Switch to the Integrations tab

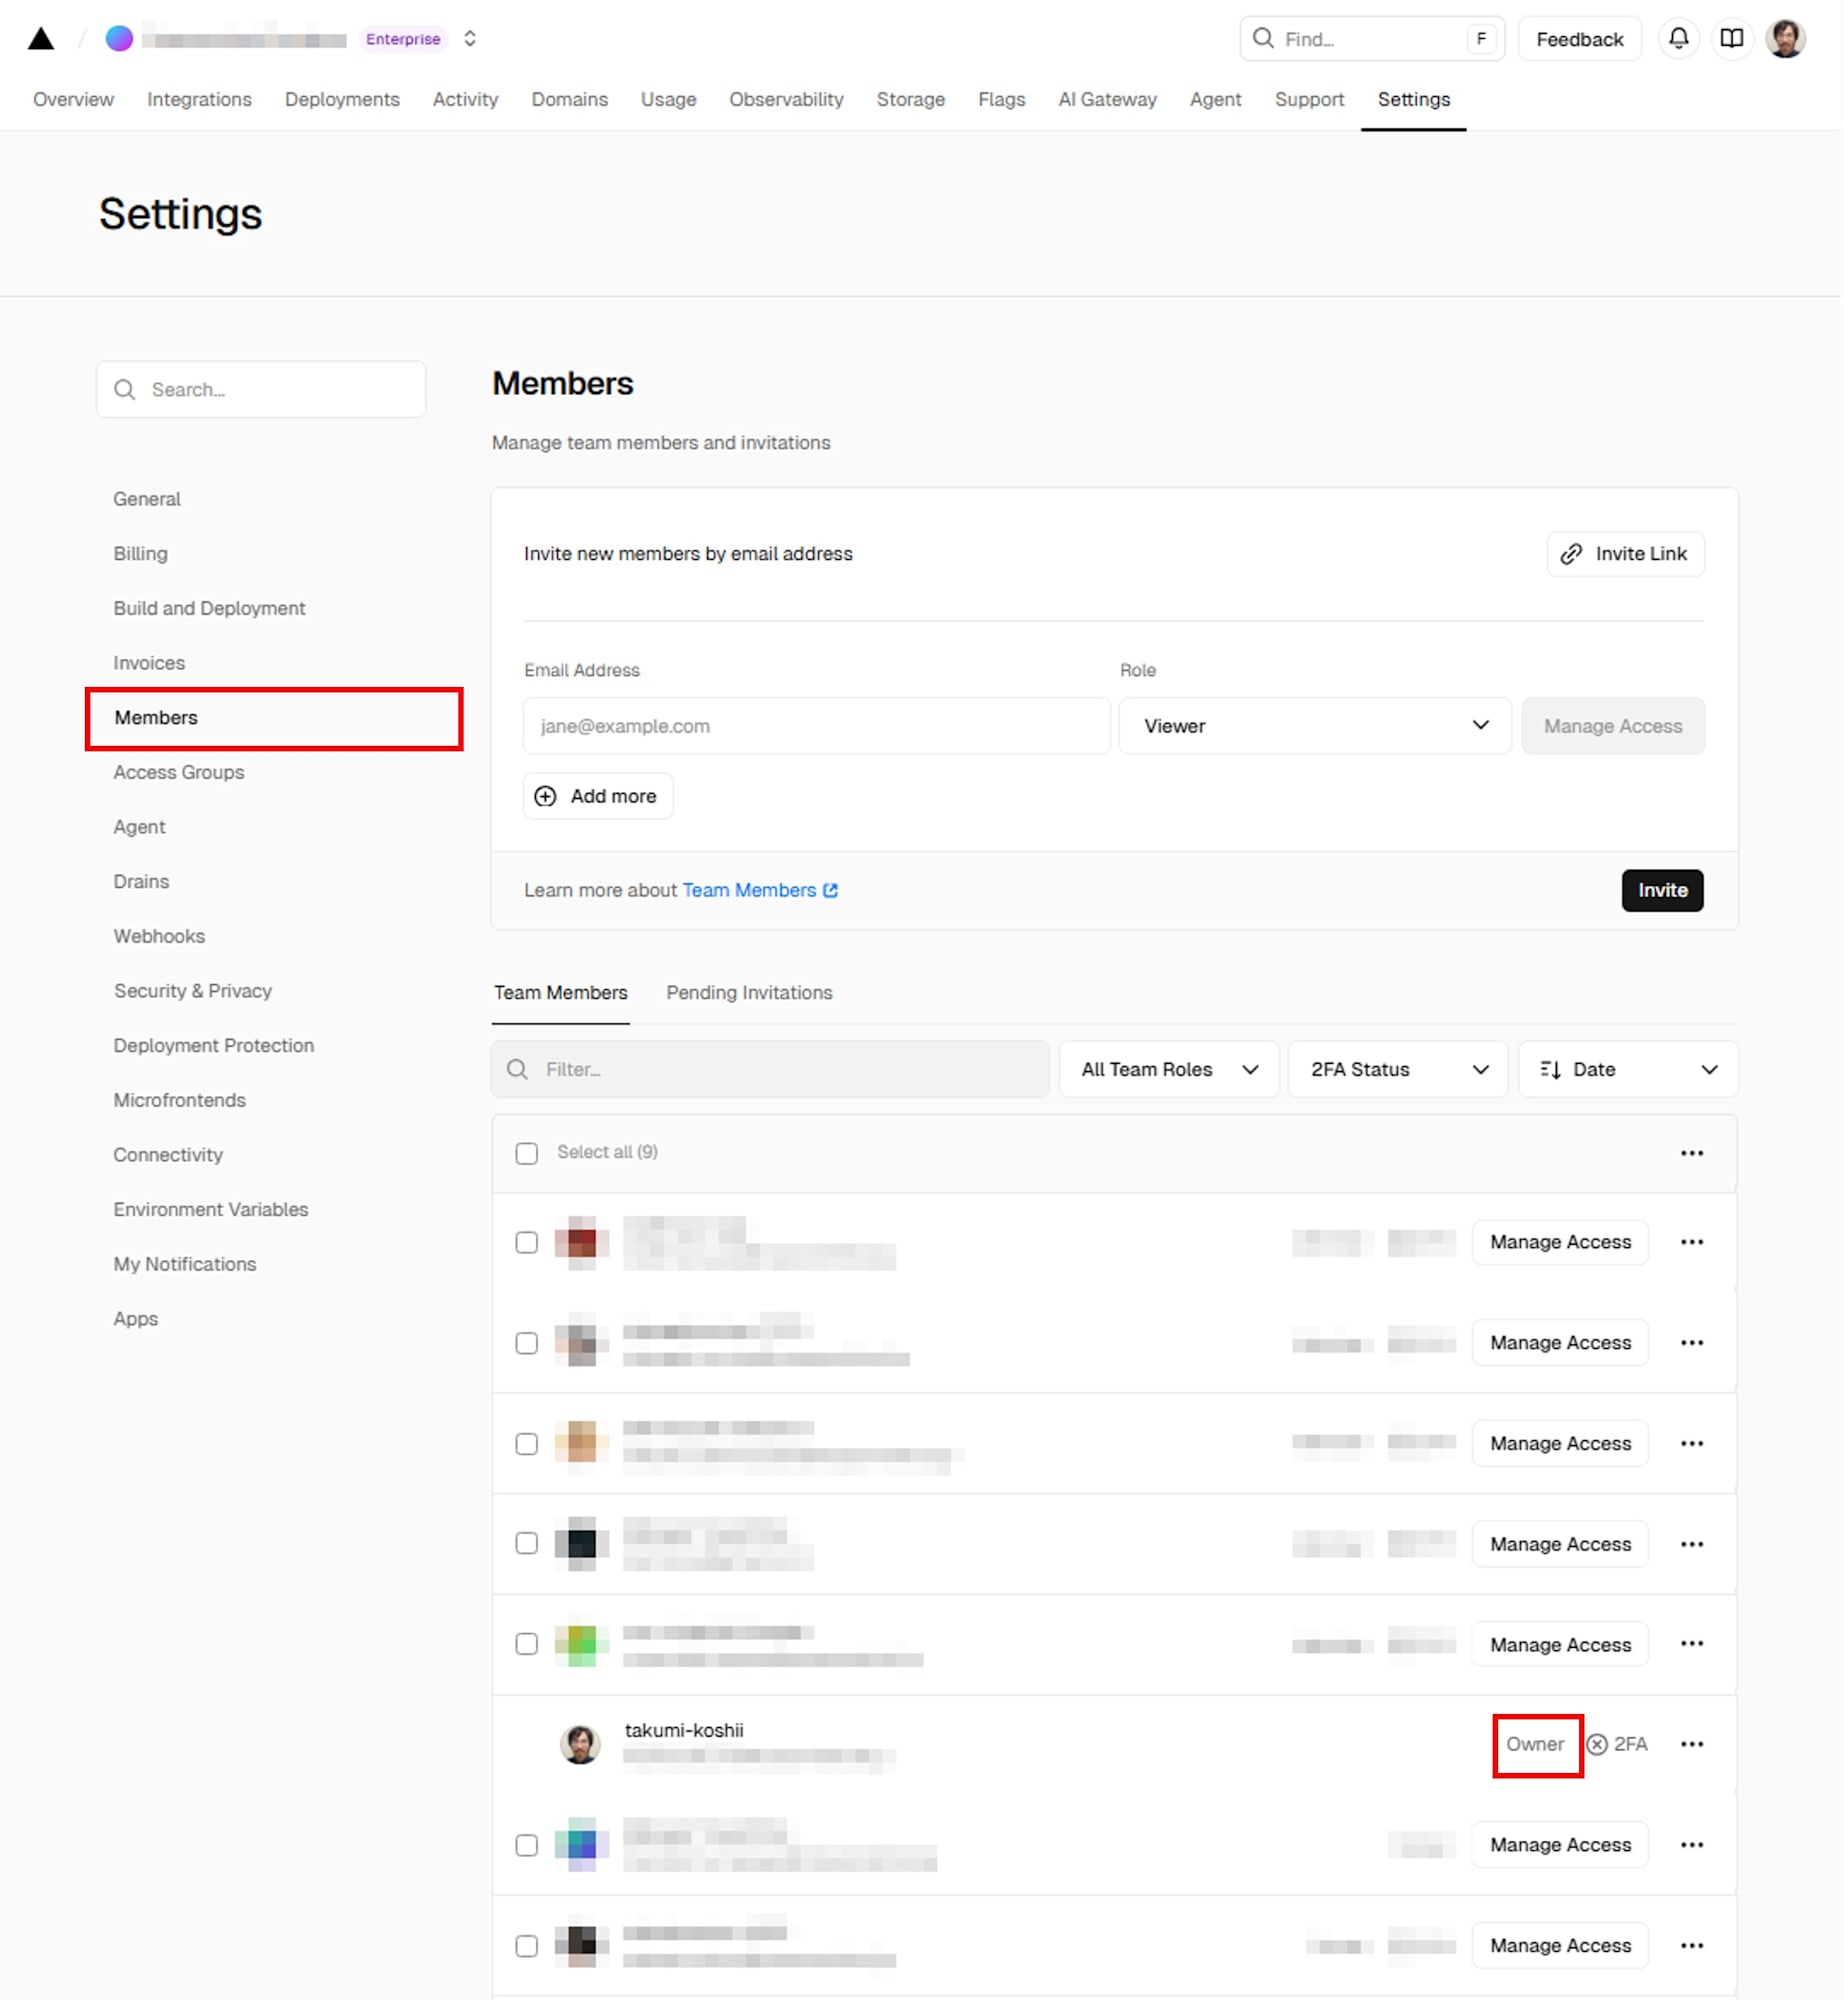point(199,99)
